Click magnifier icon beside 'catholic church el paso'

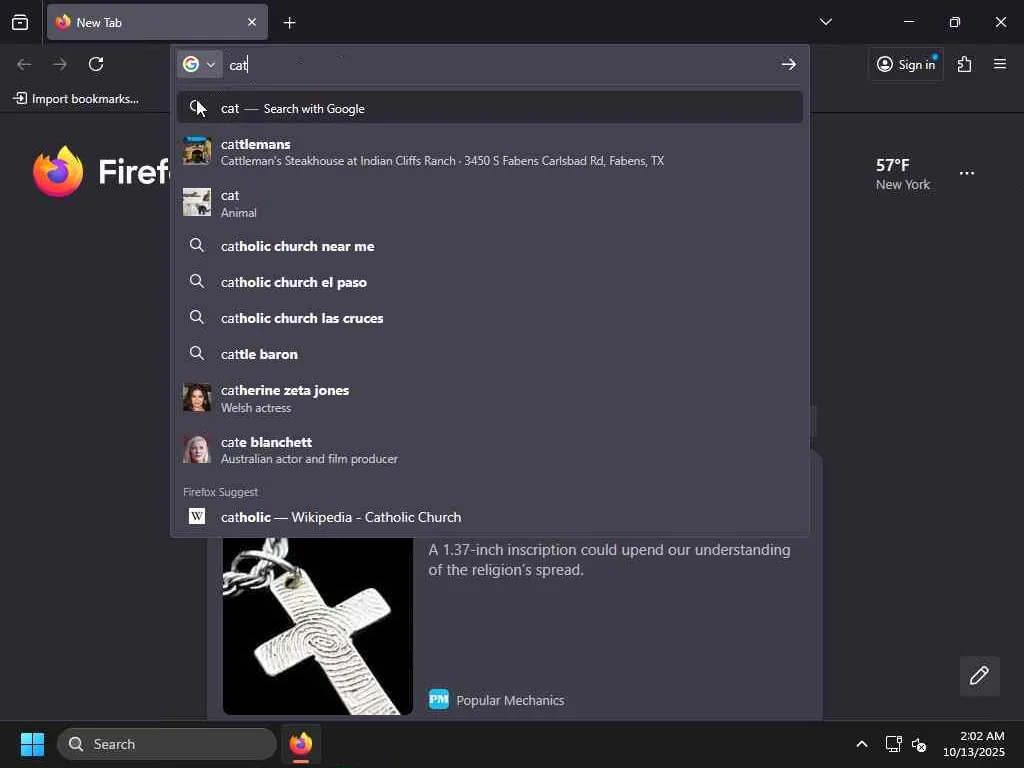click(197, 281)
